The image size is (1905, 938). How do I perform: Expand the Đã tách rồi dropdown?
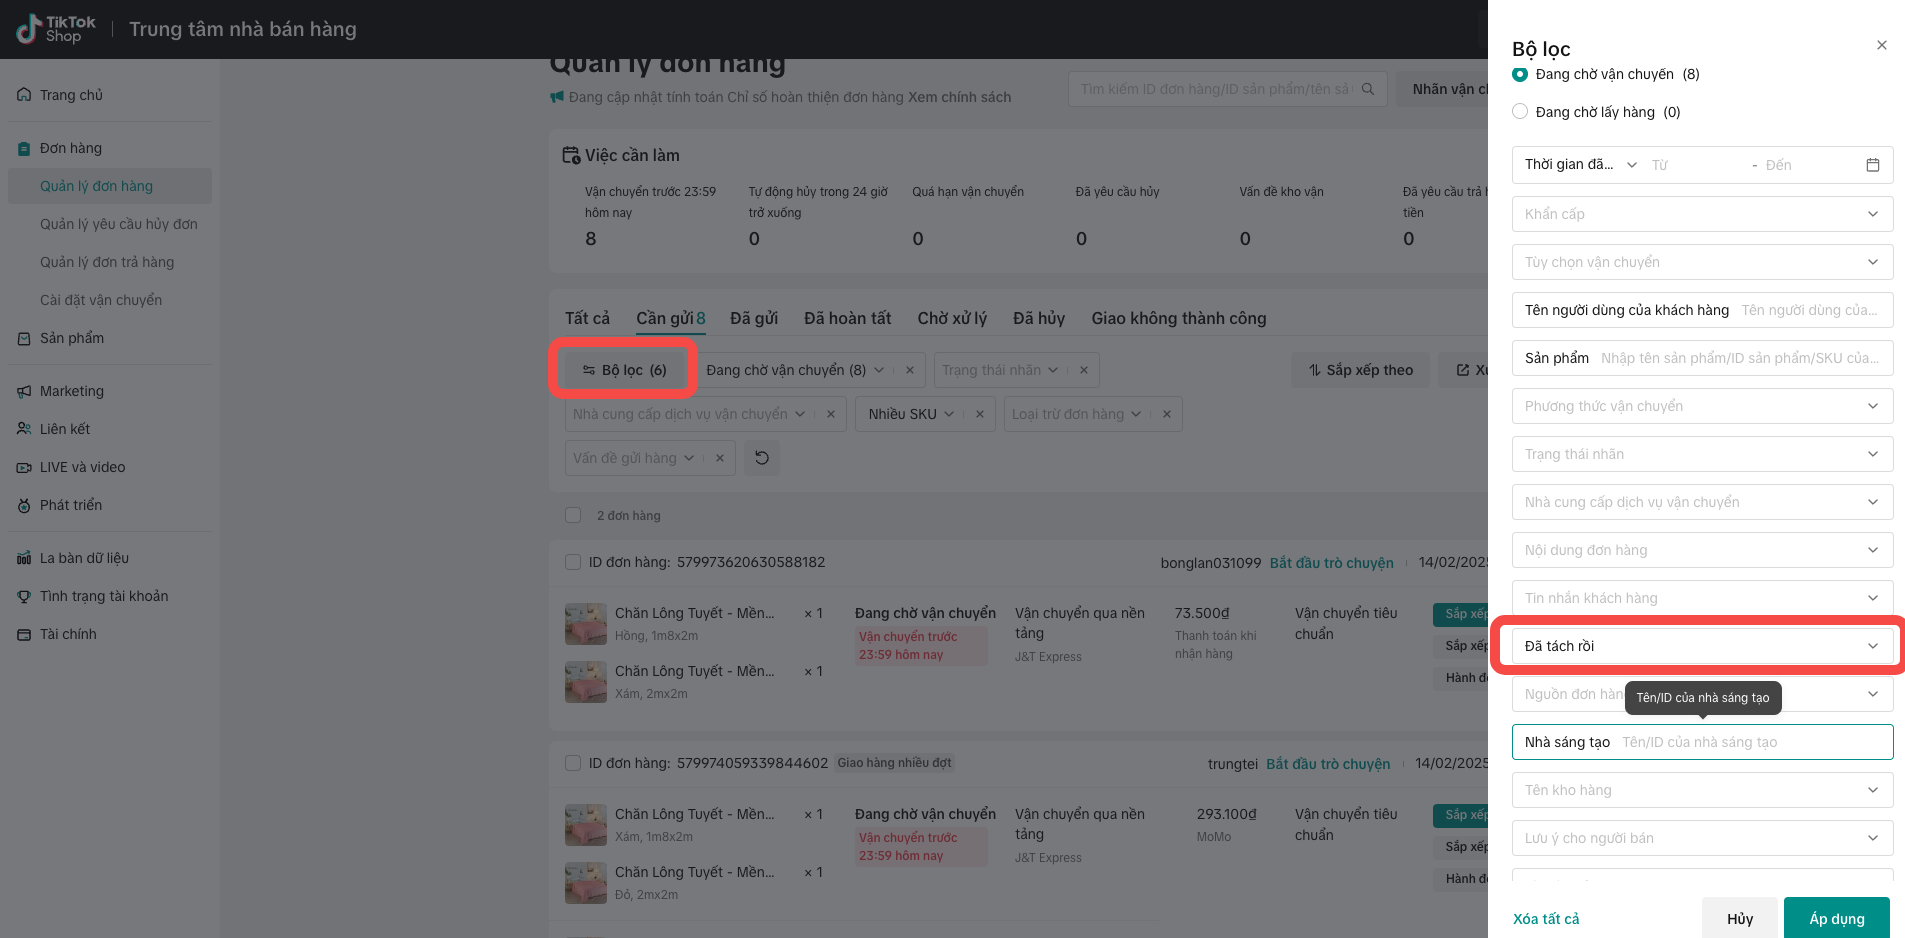[1701, 646]
